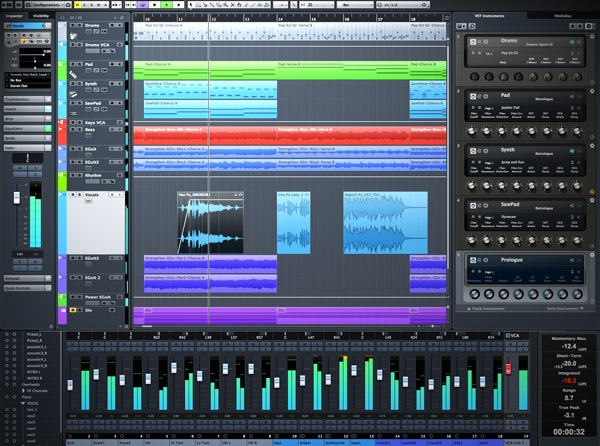Open the Bar grid type dropdown
Viewport: 600px width, 446px height.
click(355, 5)
